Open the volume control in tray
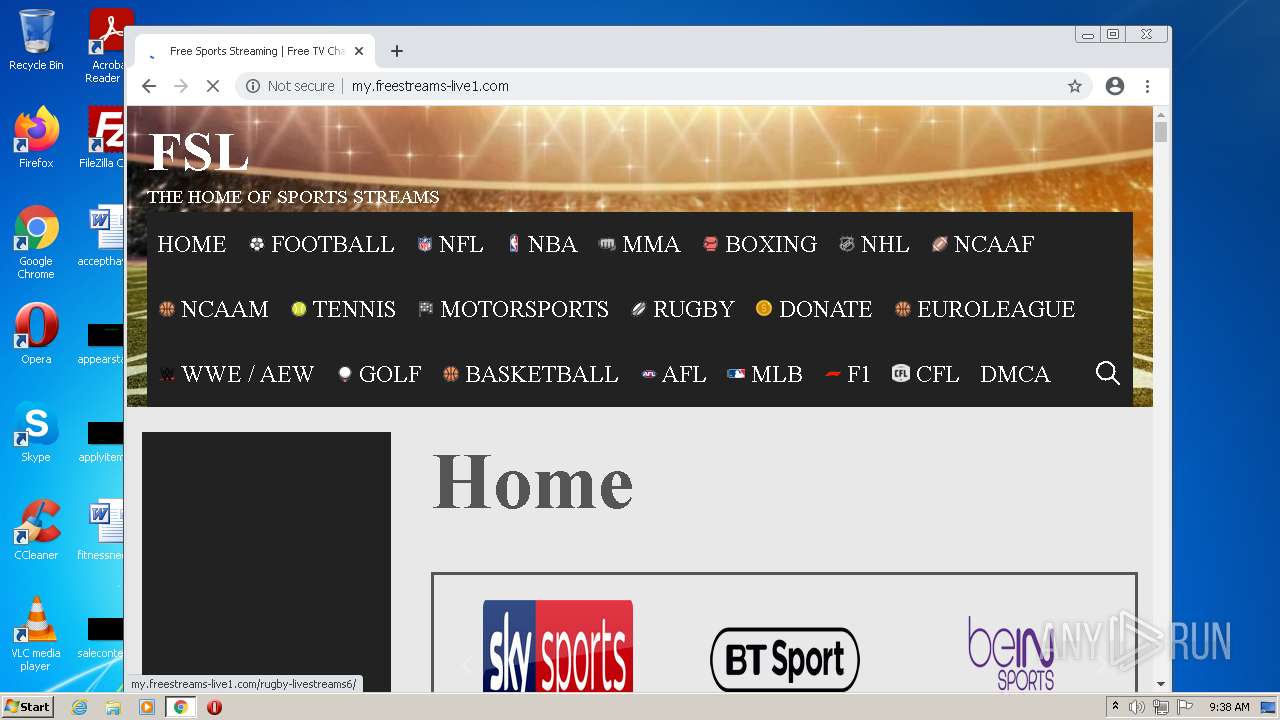The image size is (1280, 720). (1137, 707)
